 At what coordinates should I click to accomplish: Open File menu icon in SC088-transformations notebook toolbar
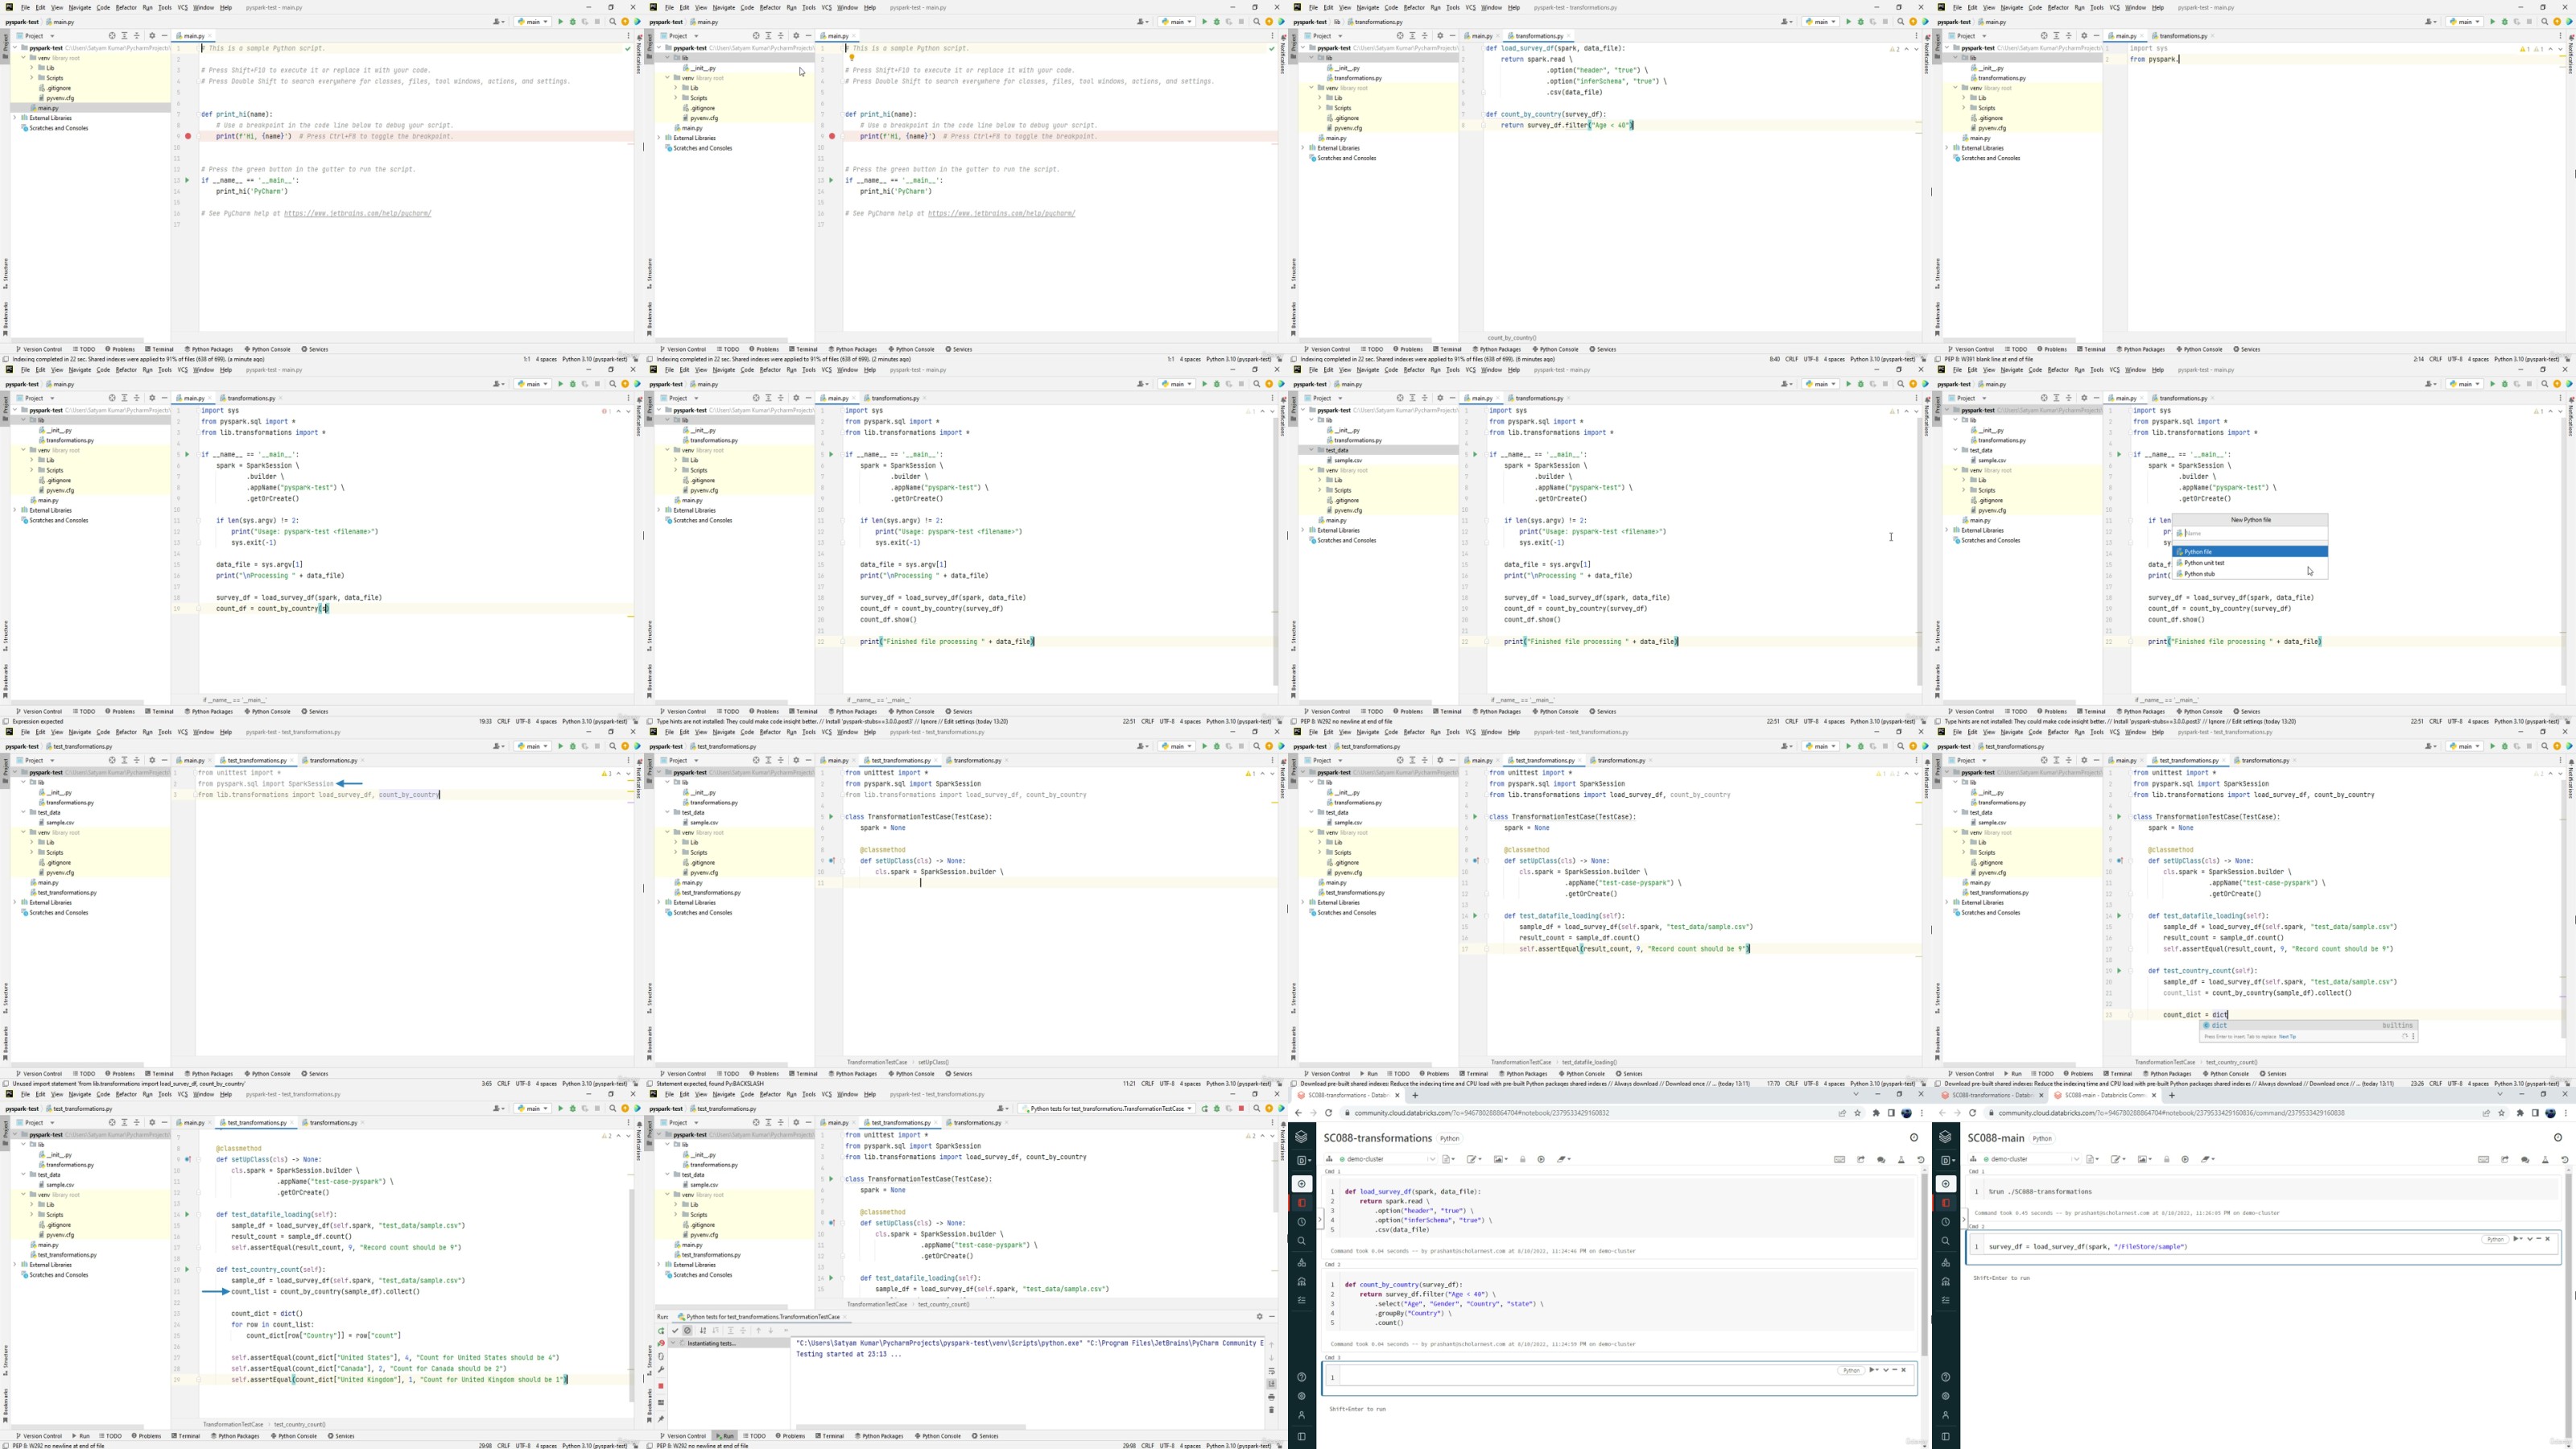tap(1449, 1159)
